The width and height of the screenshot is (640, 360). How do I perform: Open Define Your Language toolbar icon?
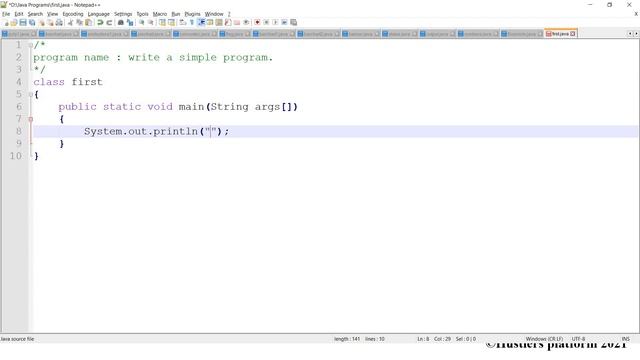210,23
